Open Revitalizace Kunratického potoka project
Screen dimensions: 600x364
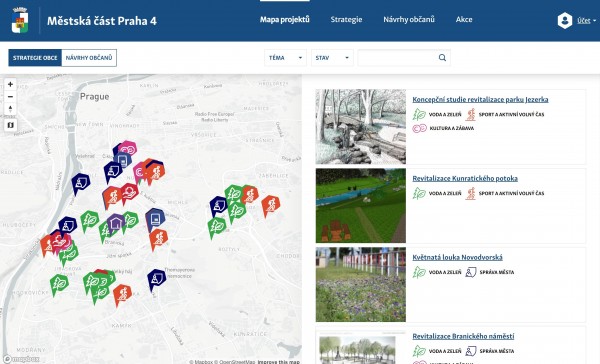(465, 178)
